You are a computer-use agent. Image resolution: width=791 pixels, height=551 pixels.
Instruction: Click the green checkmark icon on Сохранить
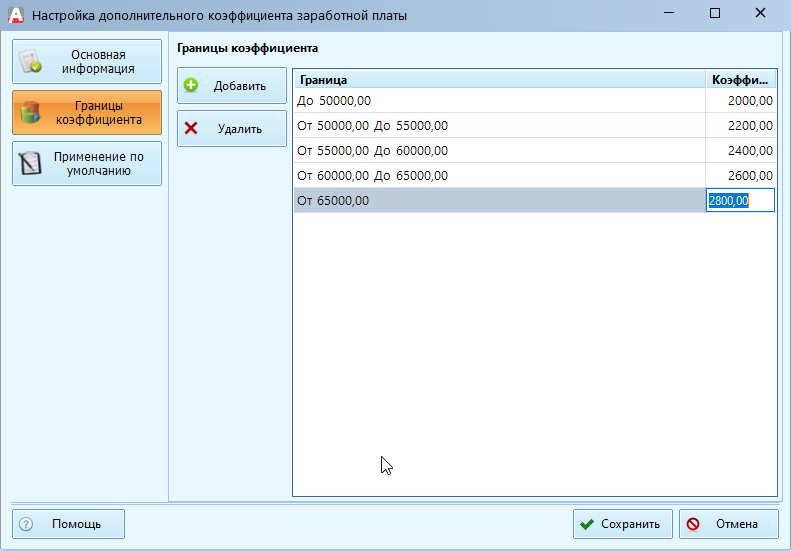tap(587, 524)
